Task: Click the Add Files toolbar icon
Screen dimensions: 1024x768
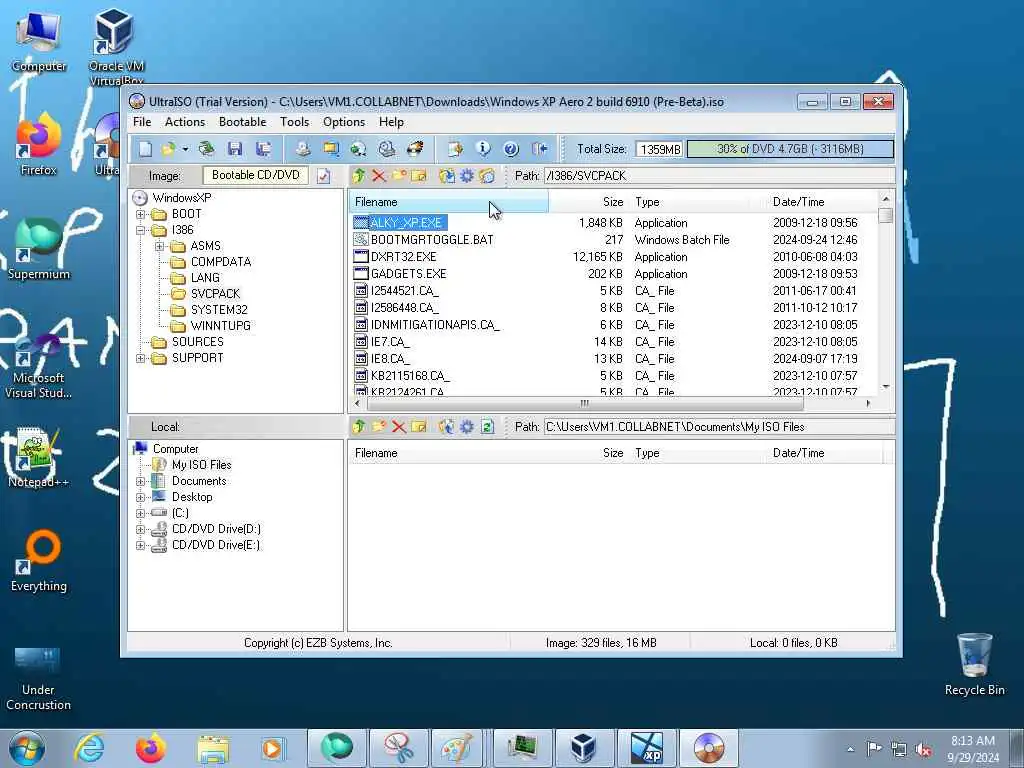Action: coord(455,149)
